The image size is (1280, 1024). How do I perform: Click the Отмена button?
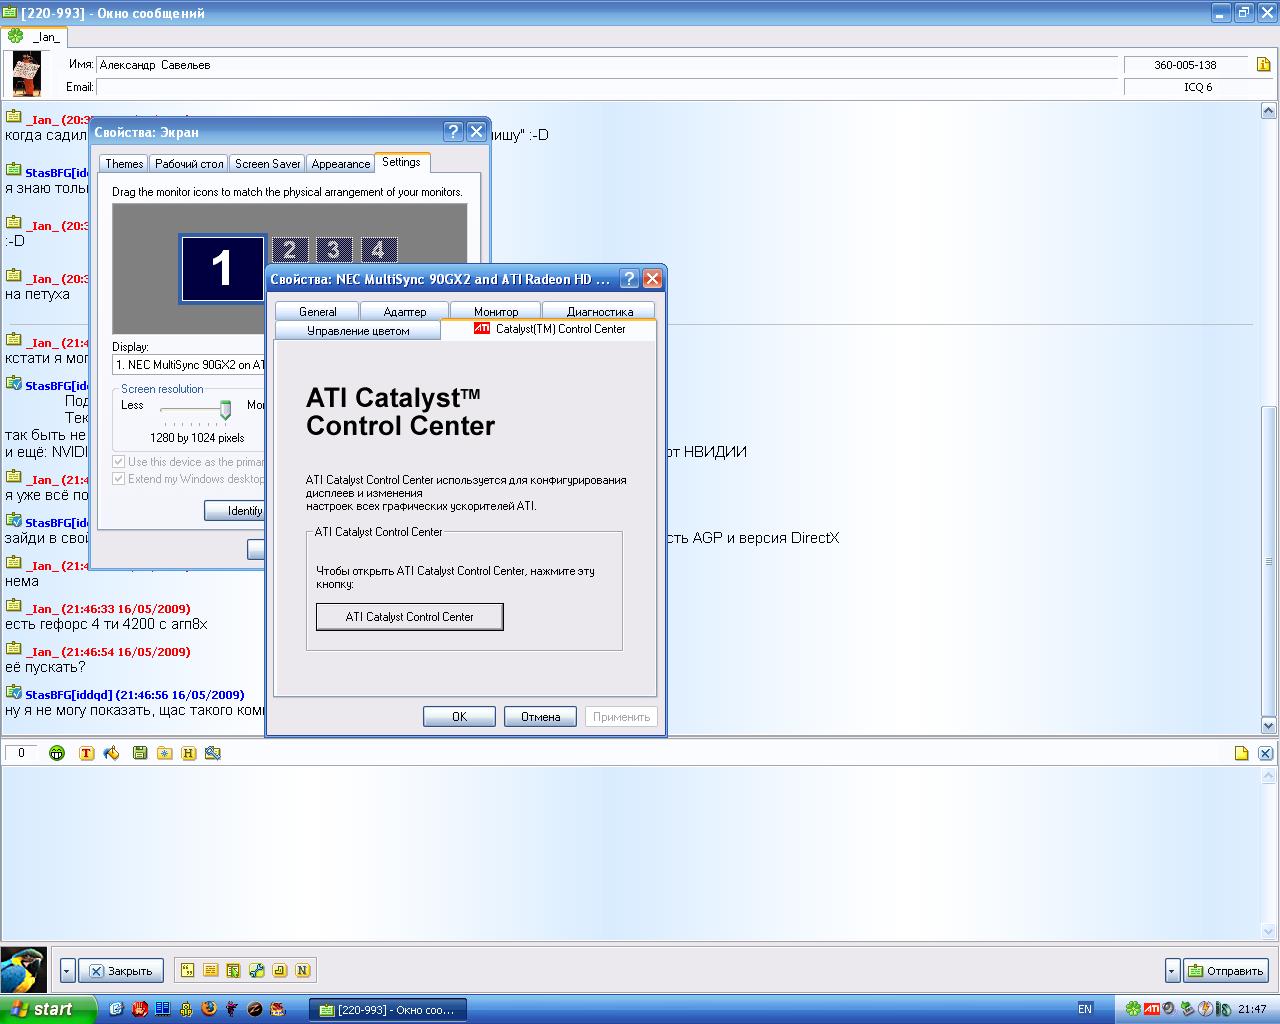point(540,716)
